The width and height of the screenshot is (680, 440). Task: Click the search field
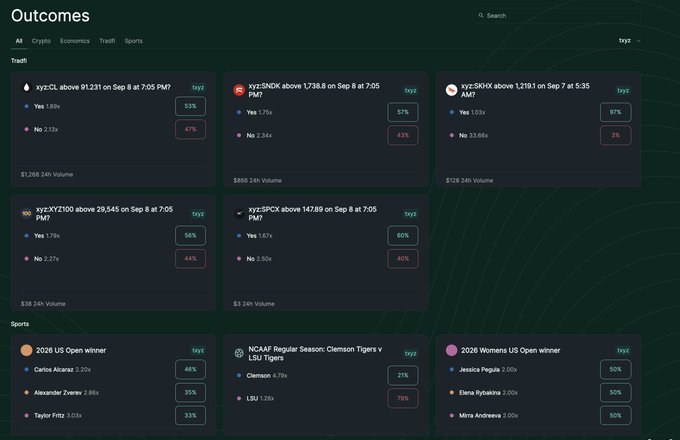[x=557, y=16]
